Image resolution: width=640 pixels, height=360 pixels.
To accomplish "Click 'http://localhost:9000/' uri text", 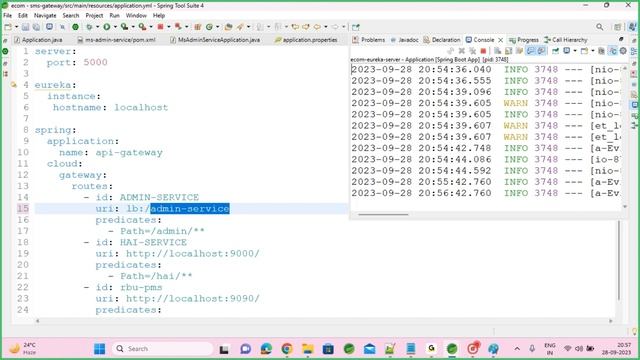I will point(193,253).
